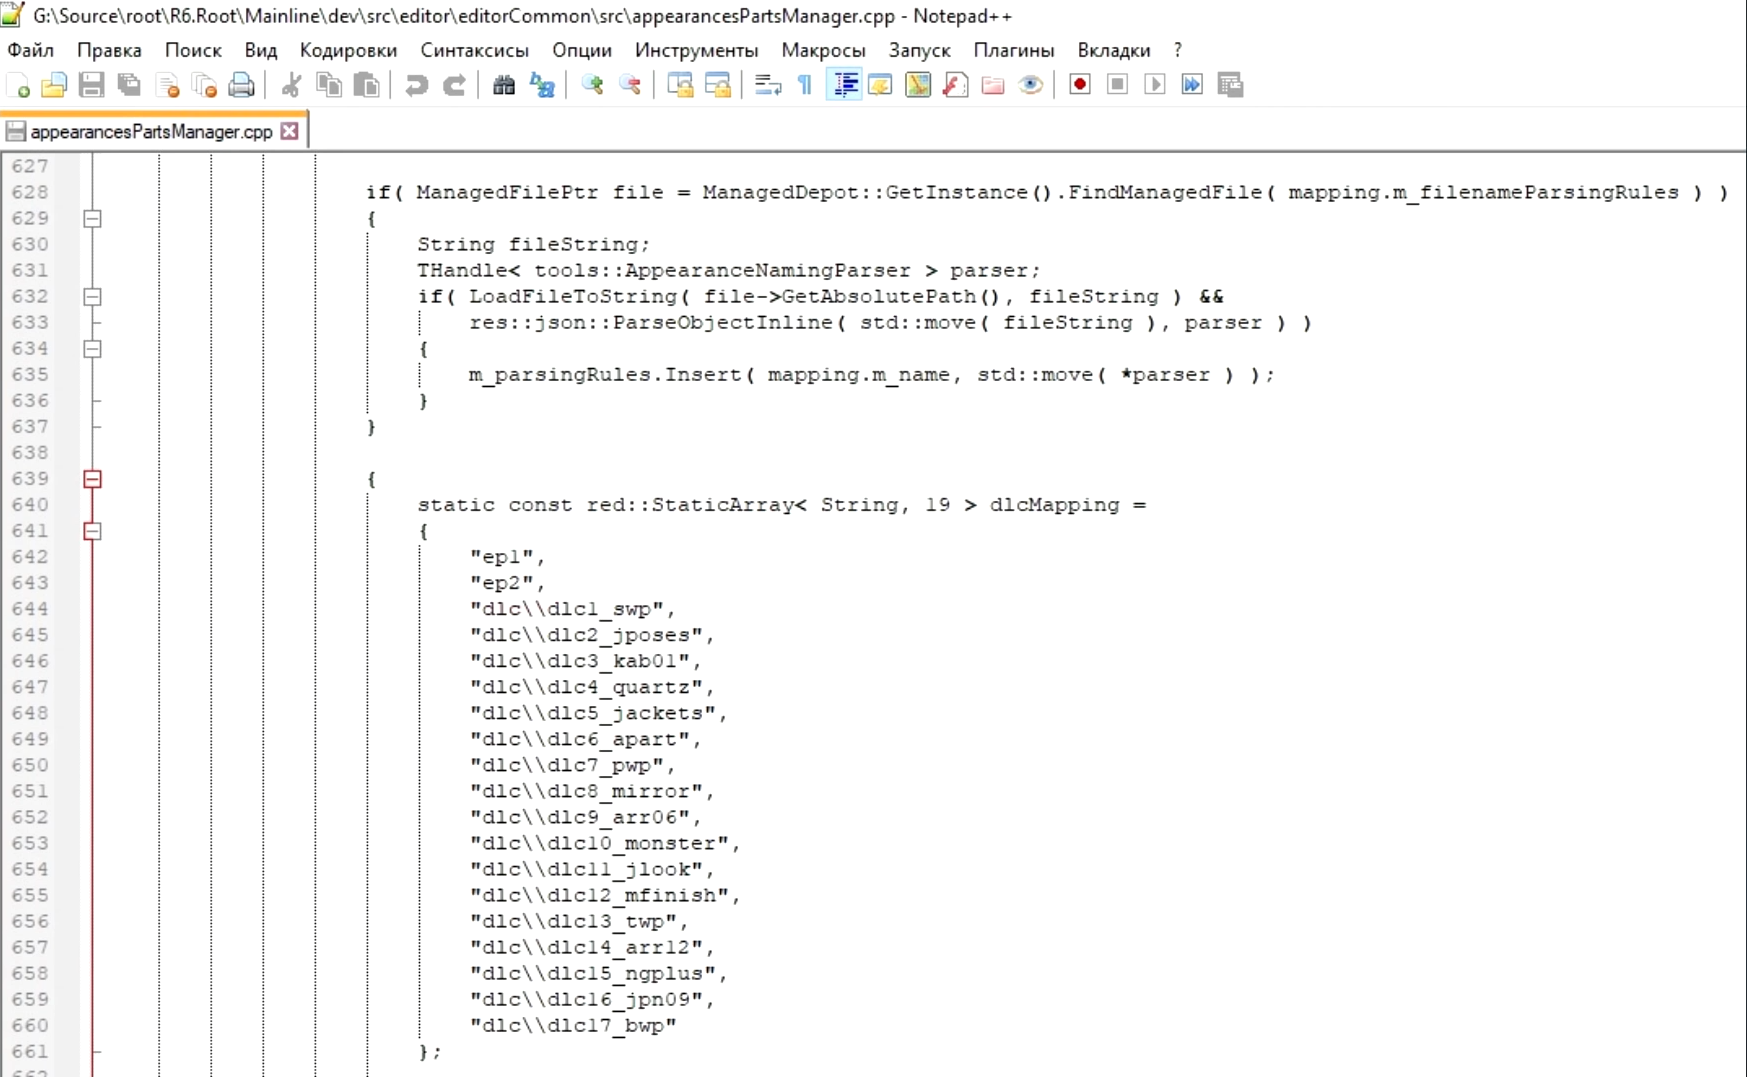1747x1077 pixels.
Task: Play back the recorded macro
Action: 1155,85
